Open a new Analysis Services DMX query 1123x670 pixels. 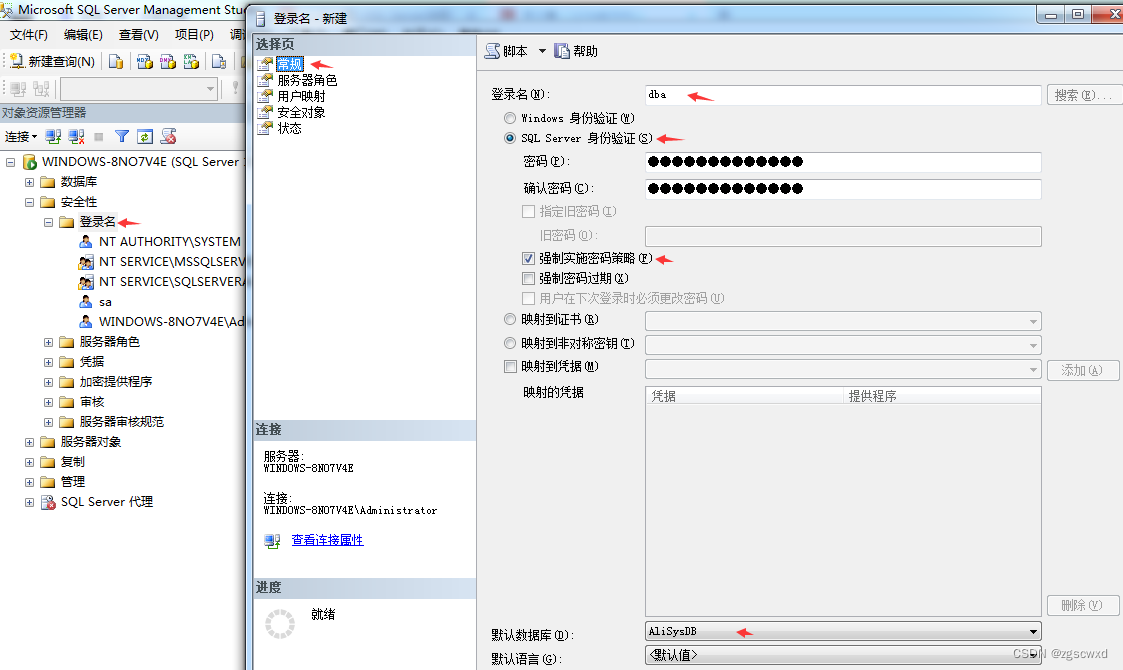point(168,62)
